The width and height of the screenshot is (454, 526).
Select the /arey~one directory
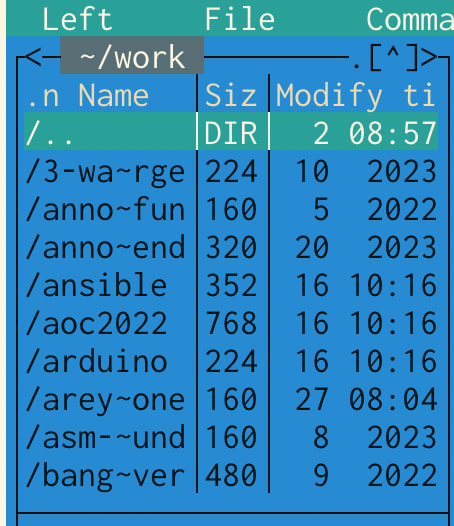point(231,399)
